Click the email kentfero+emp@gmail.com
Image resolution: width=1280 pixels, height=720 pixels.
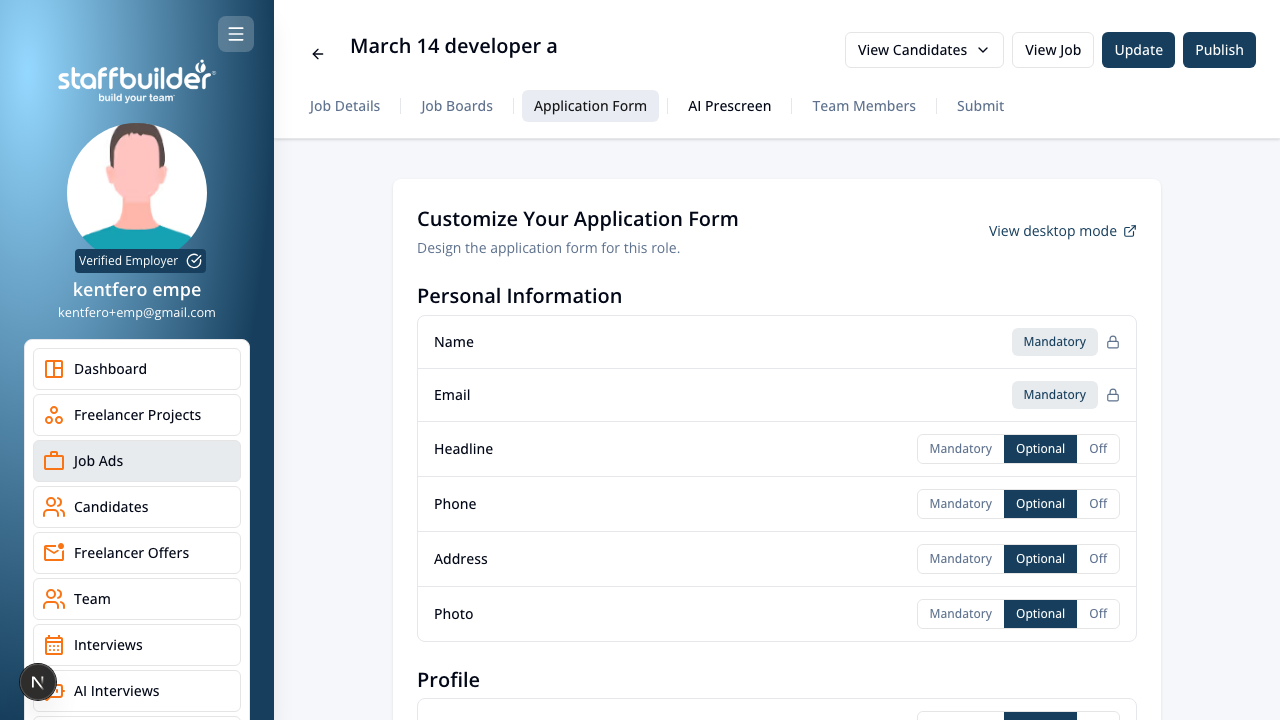[x=137, y=313]
